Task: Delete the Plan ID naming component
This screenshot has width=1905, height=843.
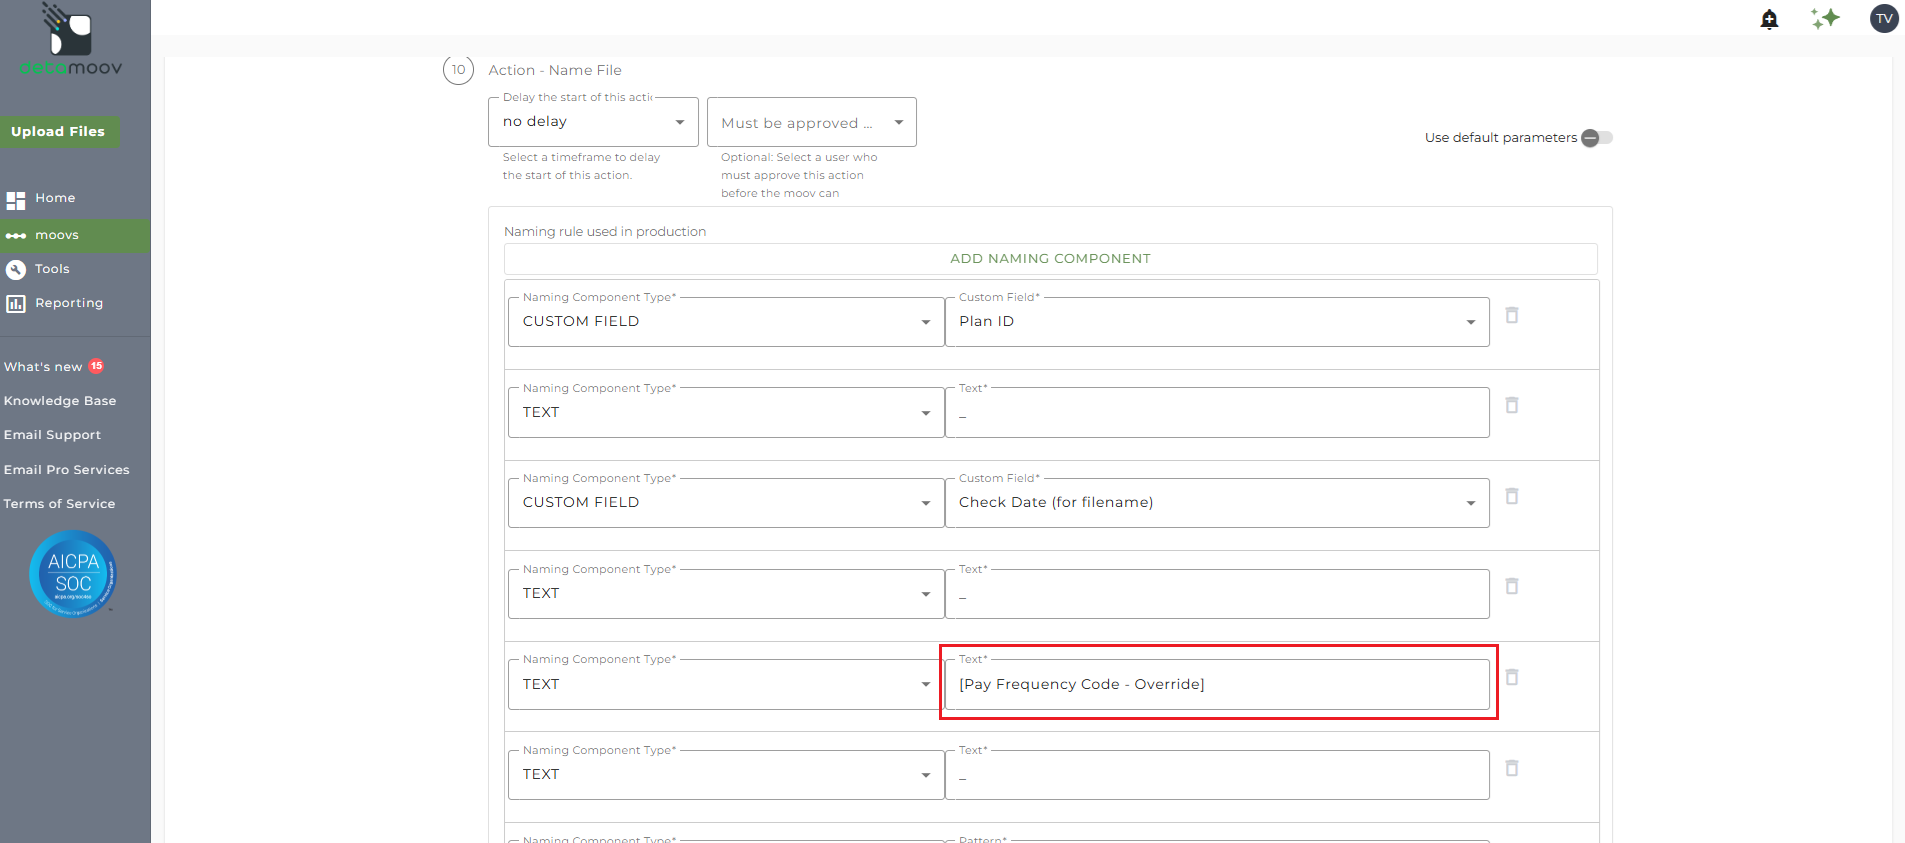Action: pyautogui.click(x=1512, y=315)
